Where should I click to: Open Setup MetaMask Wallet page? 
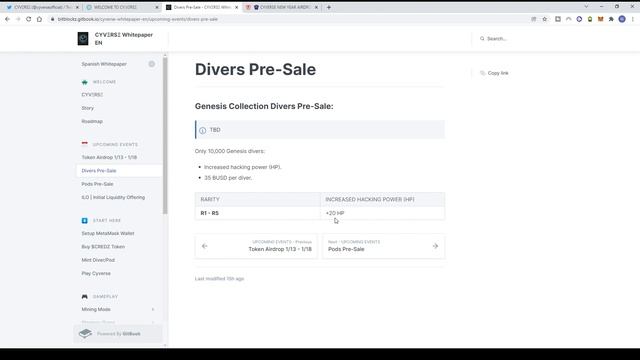click(108, 233)
